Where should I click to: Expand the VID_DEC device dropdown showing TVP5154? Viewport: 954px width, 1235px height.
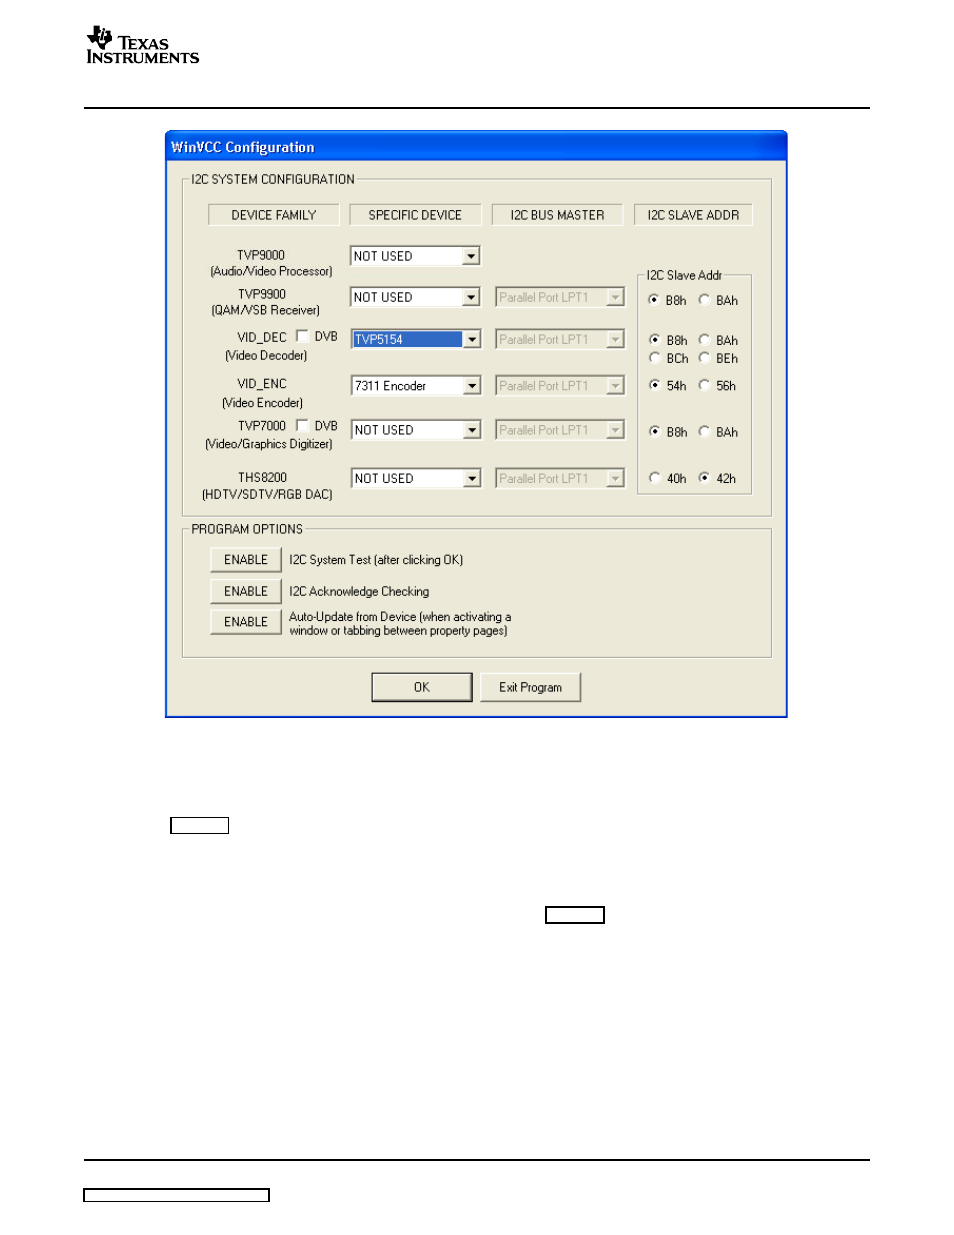coord(416,339)
